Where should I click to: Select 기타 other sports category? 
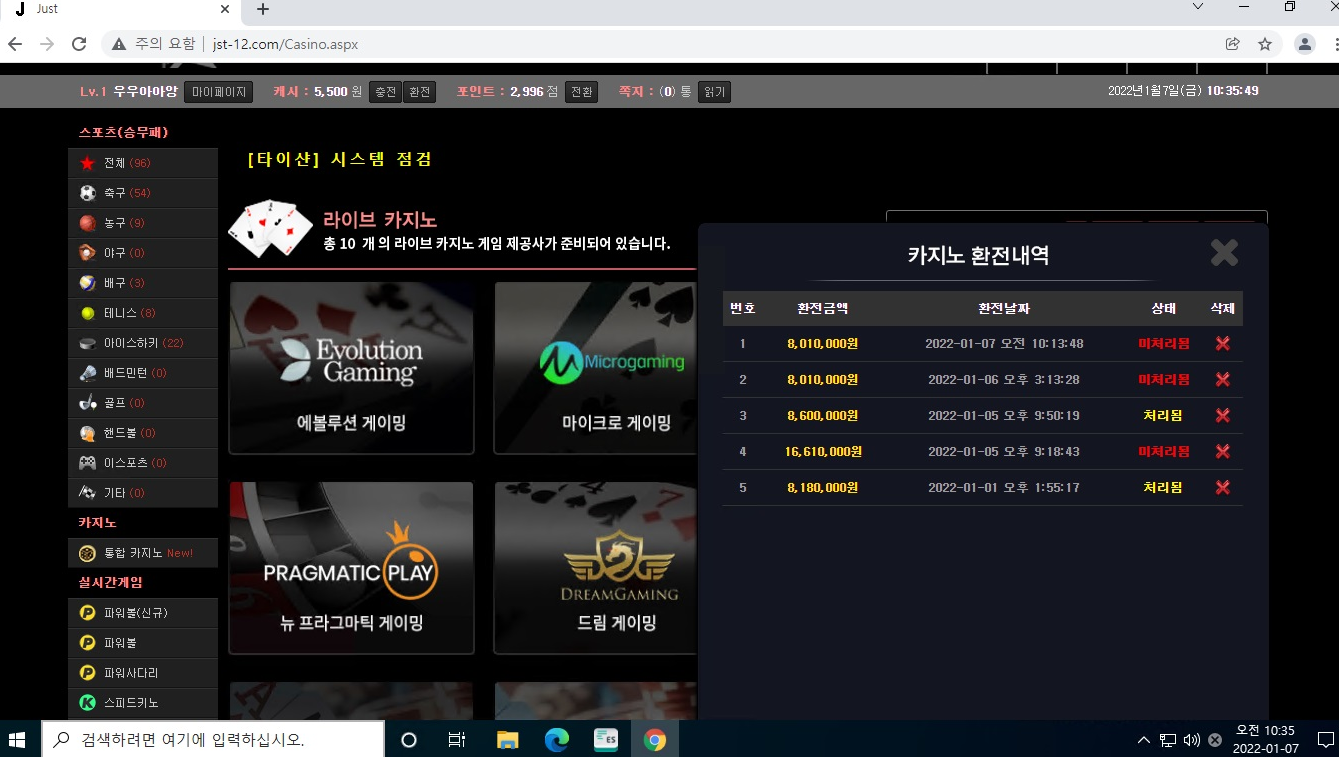[x=143, y=493]
